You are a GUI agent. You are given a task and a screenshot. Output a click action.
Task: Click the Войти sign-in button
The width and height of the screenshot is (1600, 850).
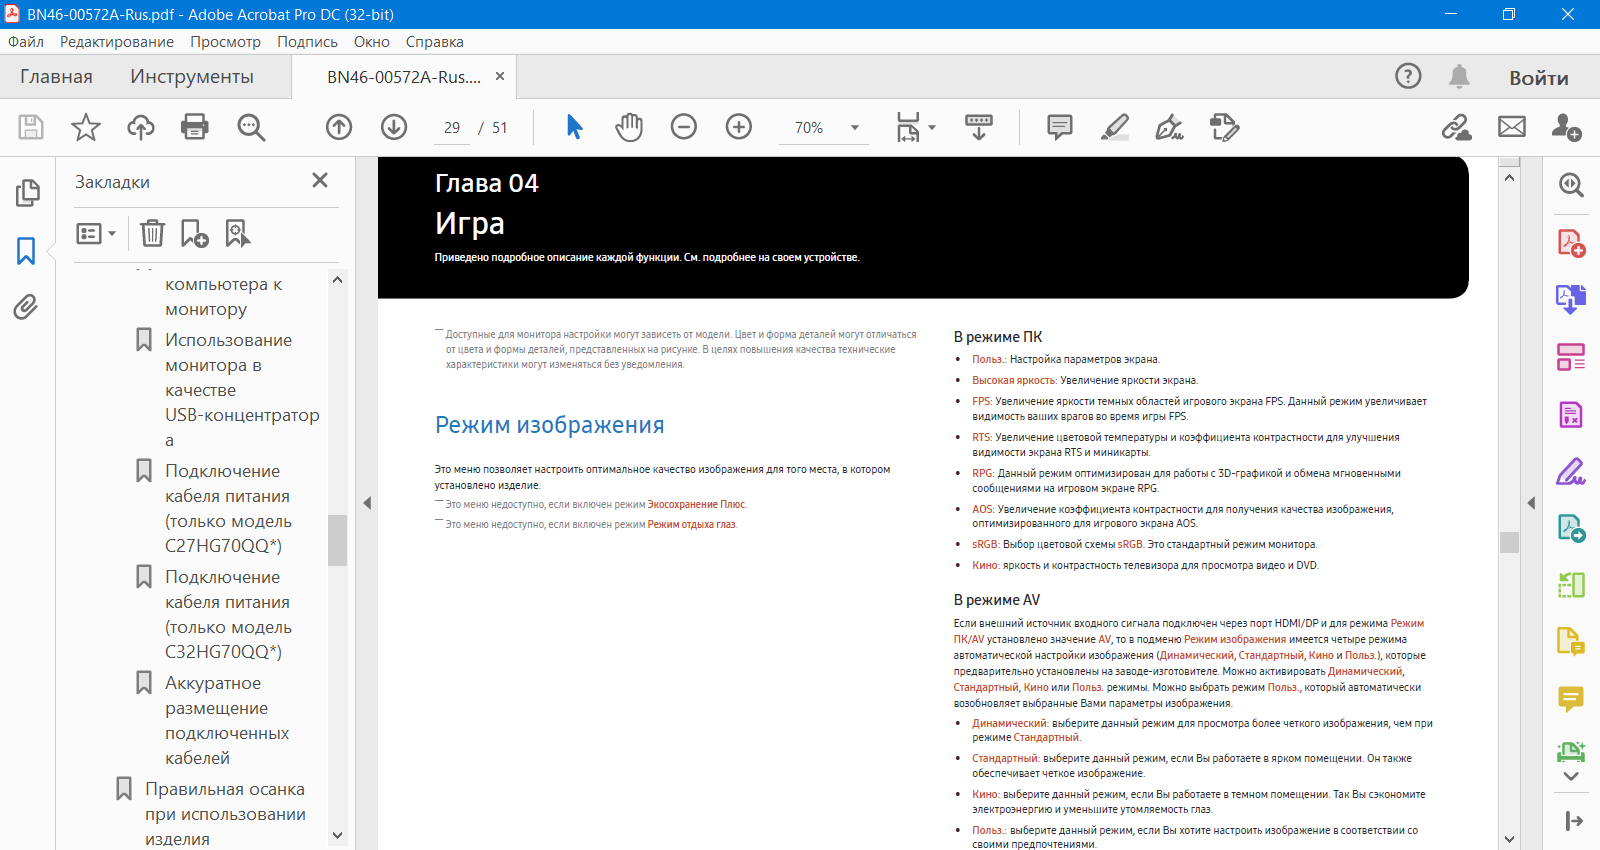click(x=1539, y=78)
